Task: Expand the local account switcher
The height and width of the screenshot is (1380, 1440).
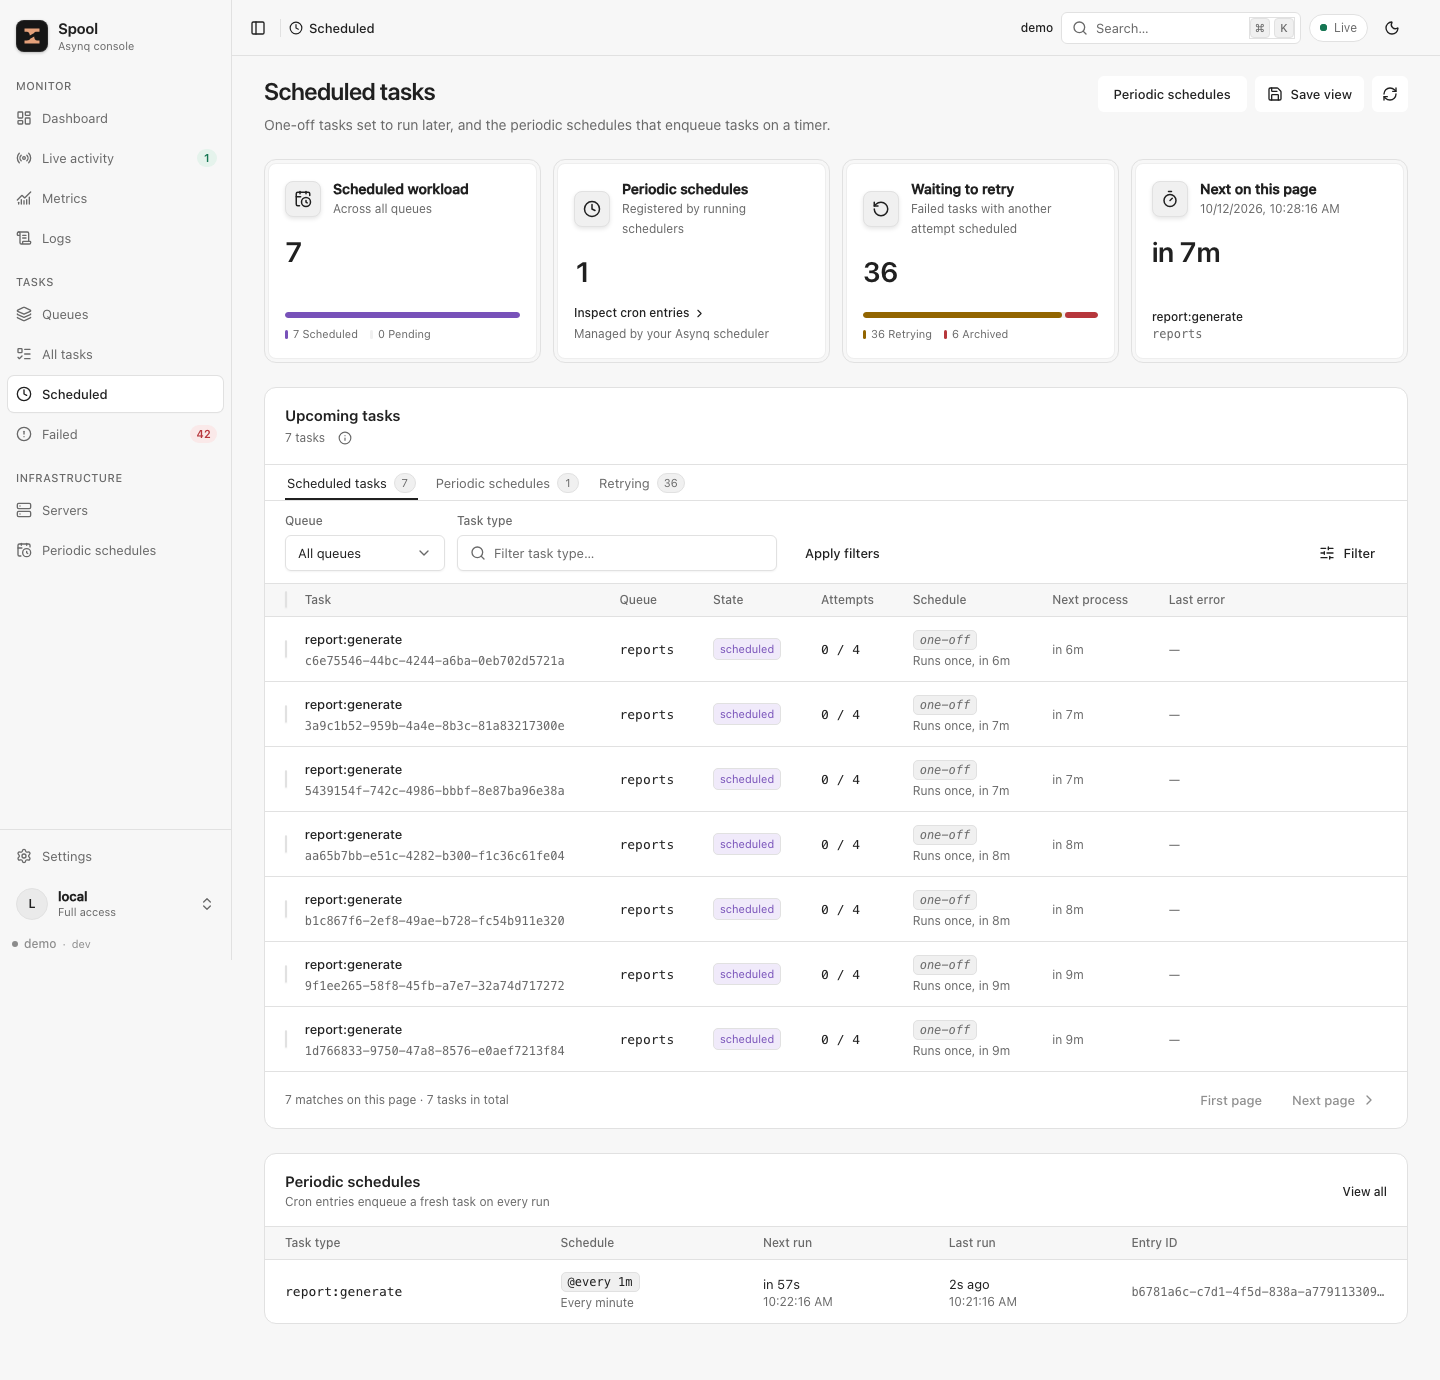Action: tap(115, 904)
